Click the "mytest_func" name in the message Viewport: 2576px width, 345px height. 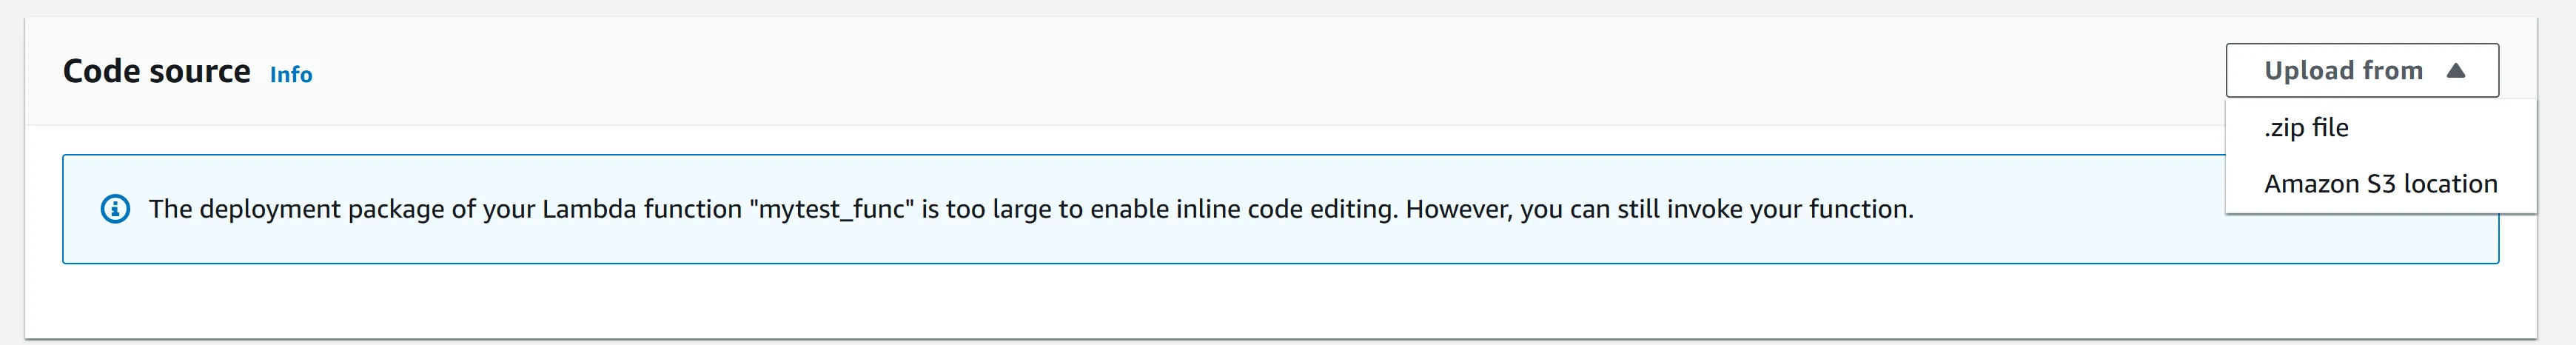point(831,209)
